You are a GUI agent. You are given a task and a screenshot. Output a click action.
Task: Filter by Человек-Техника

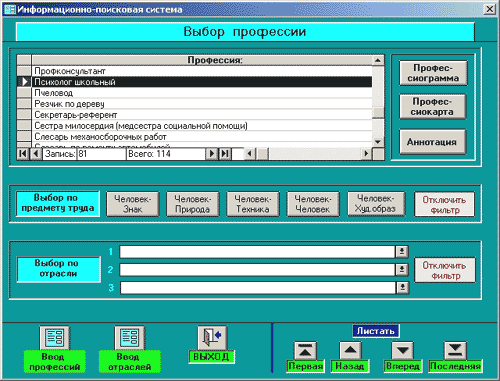point(253,204)
